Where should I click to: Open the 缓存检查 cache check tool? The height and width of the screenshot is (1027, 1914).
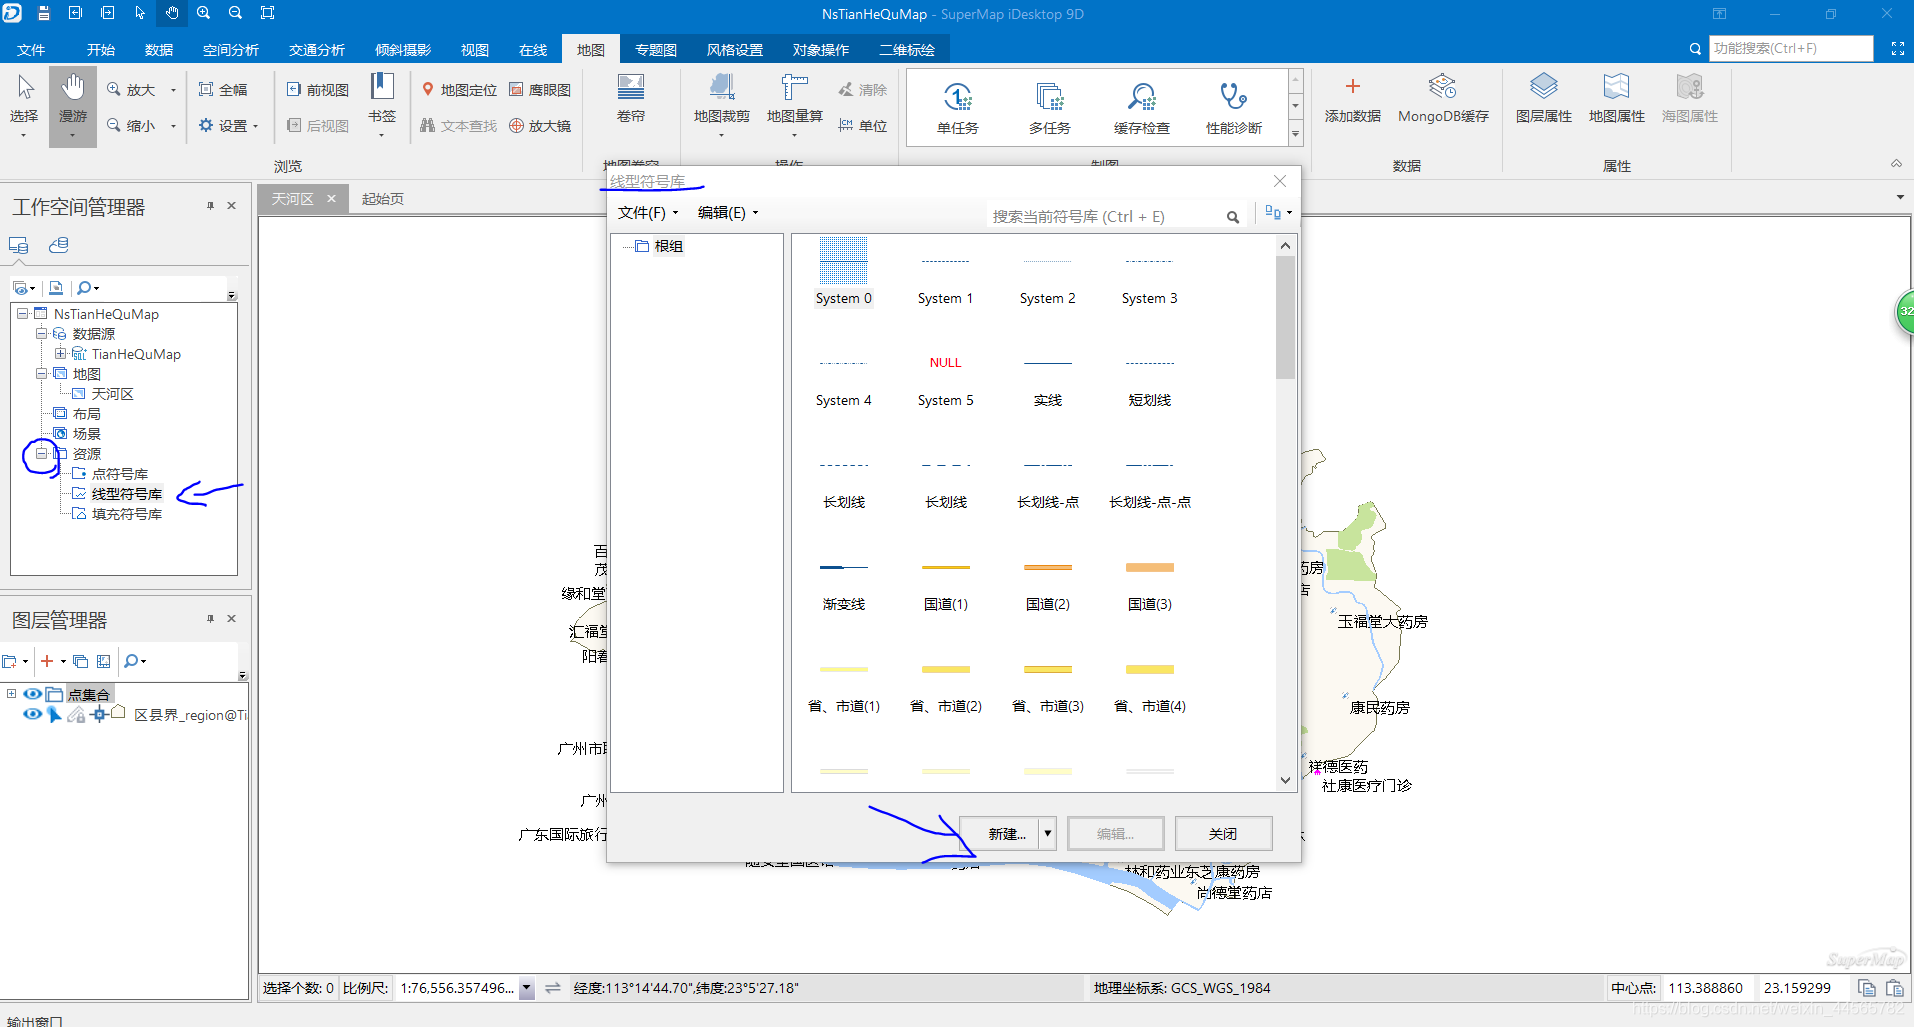click(1142, 108)
